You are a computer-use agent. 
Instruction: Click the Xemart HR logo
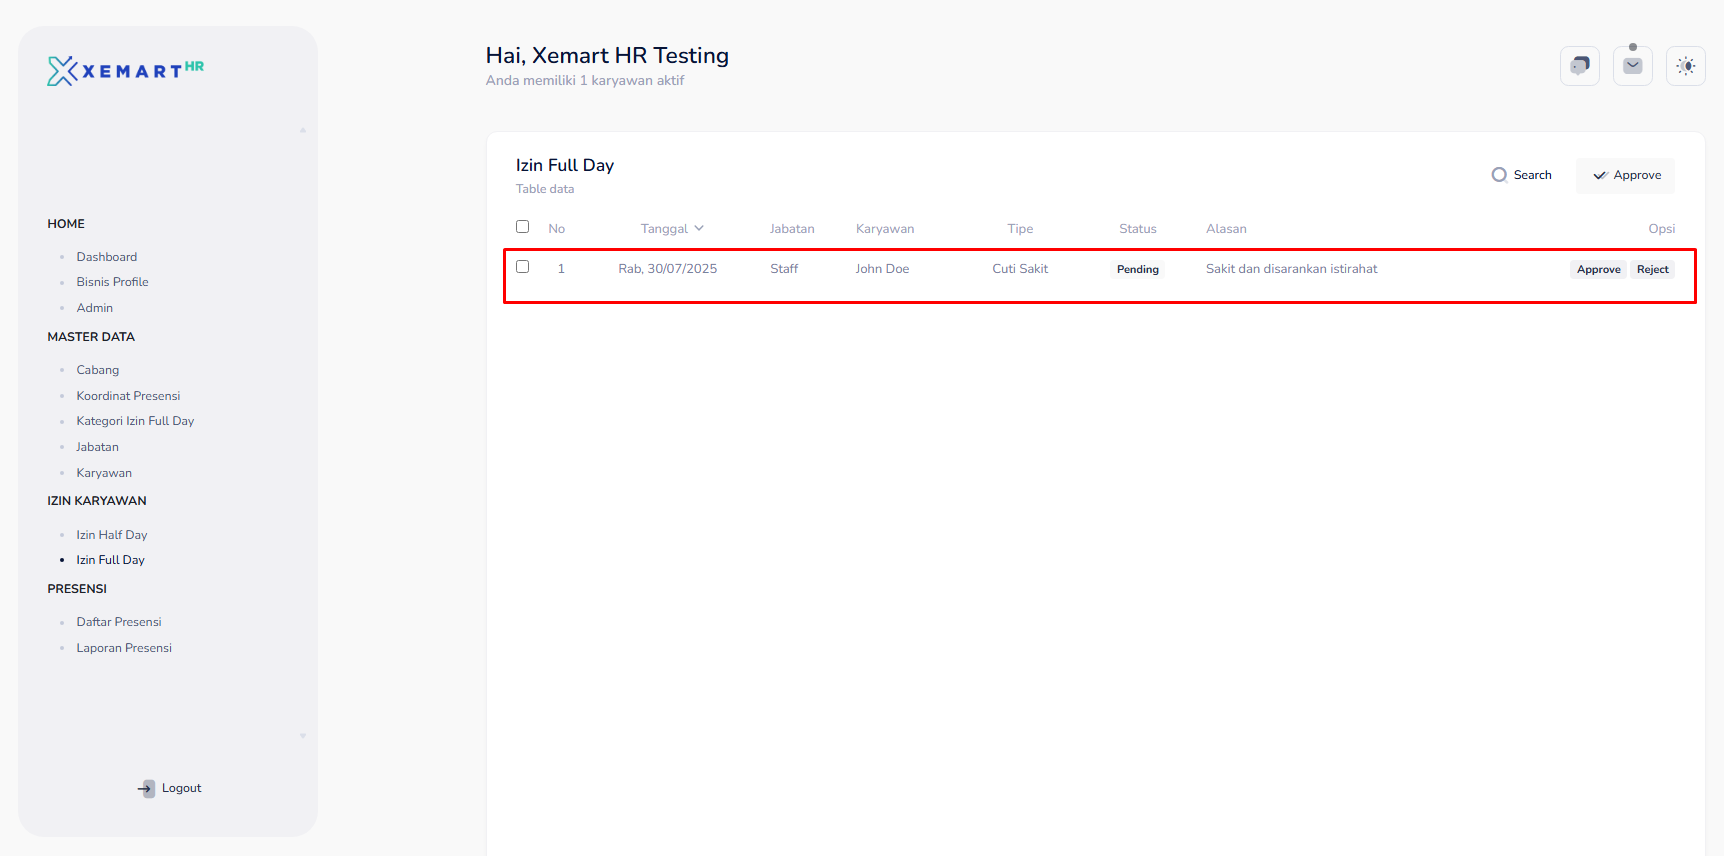click(125, 70)
